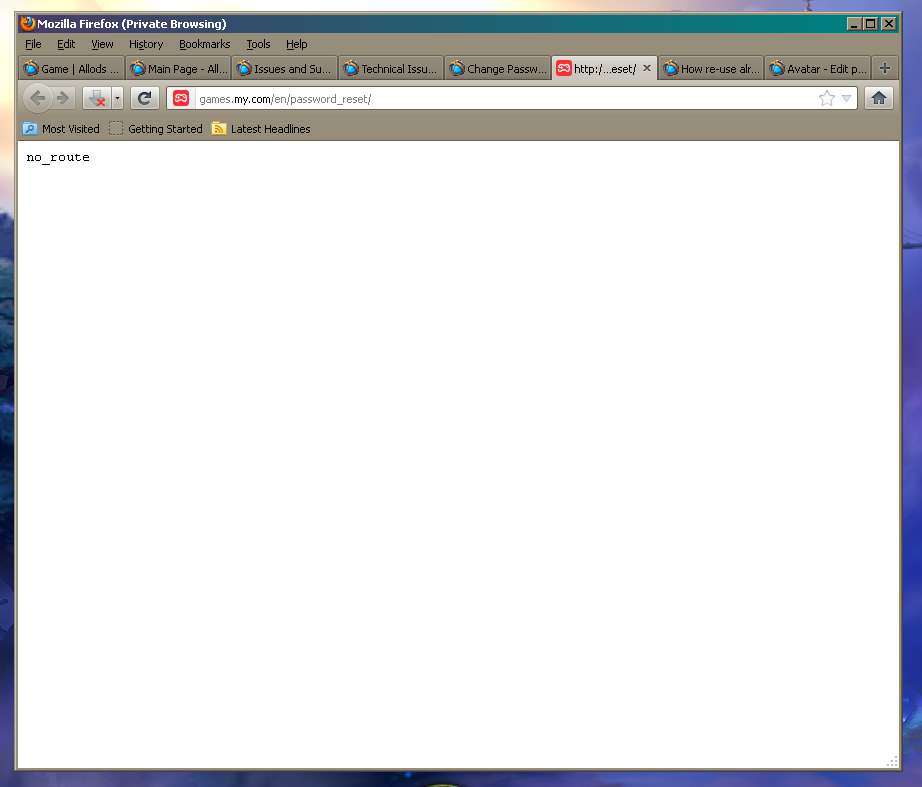Open the Latest Headlines feed bookmark
Viewport: 922px width, 787px height.
pyautogui.click(x=261, y=129)
